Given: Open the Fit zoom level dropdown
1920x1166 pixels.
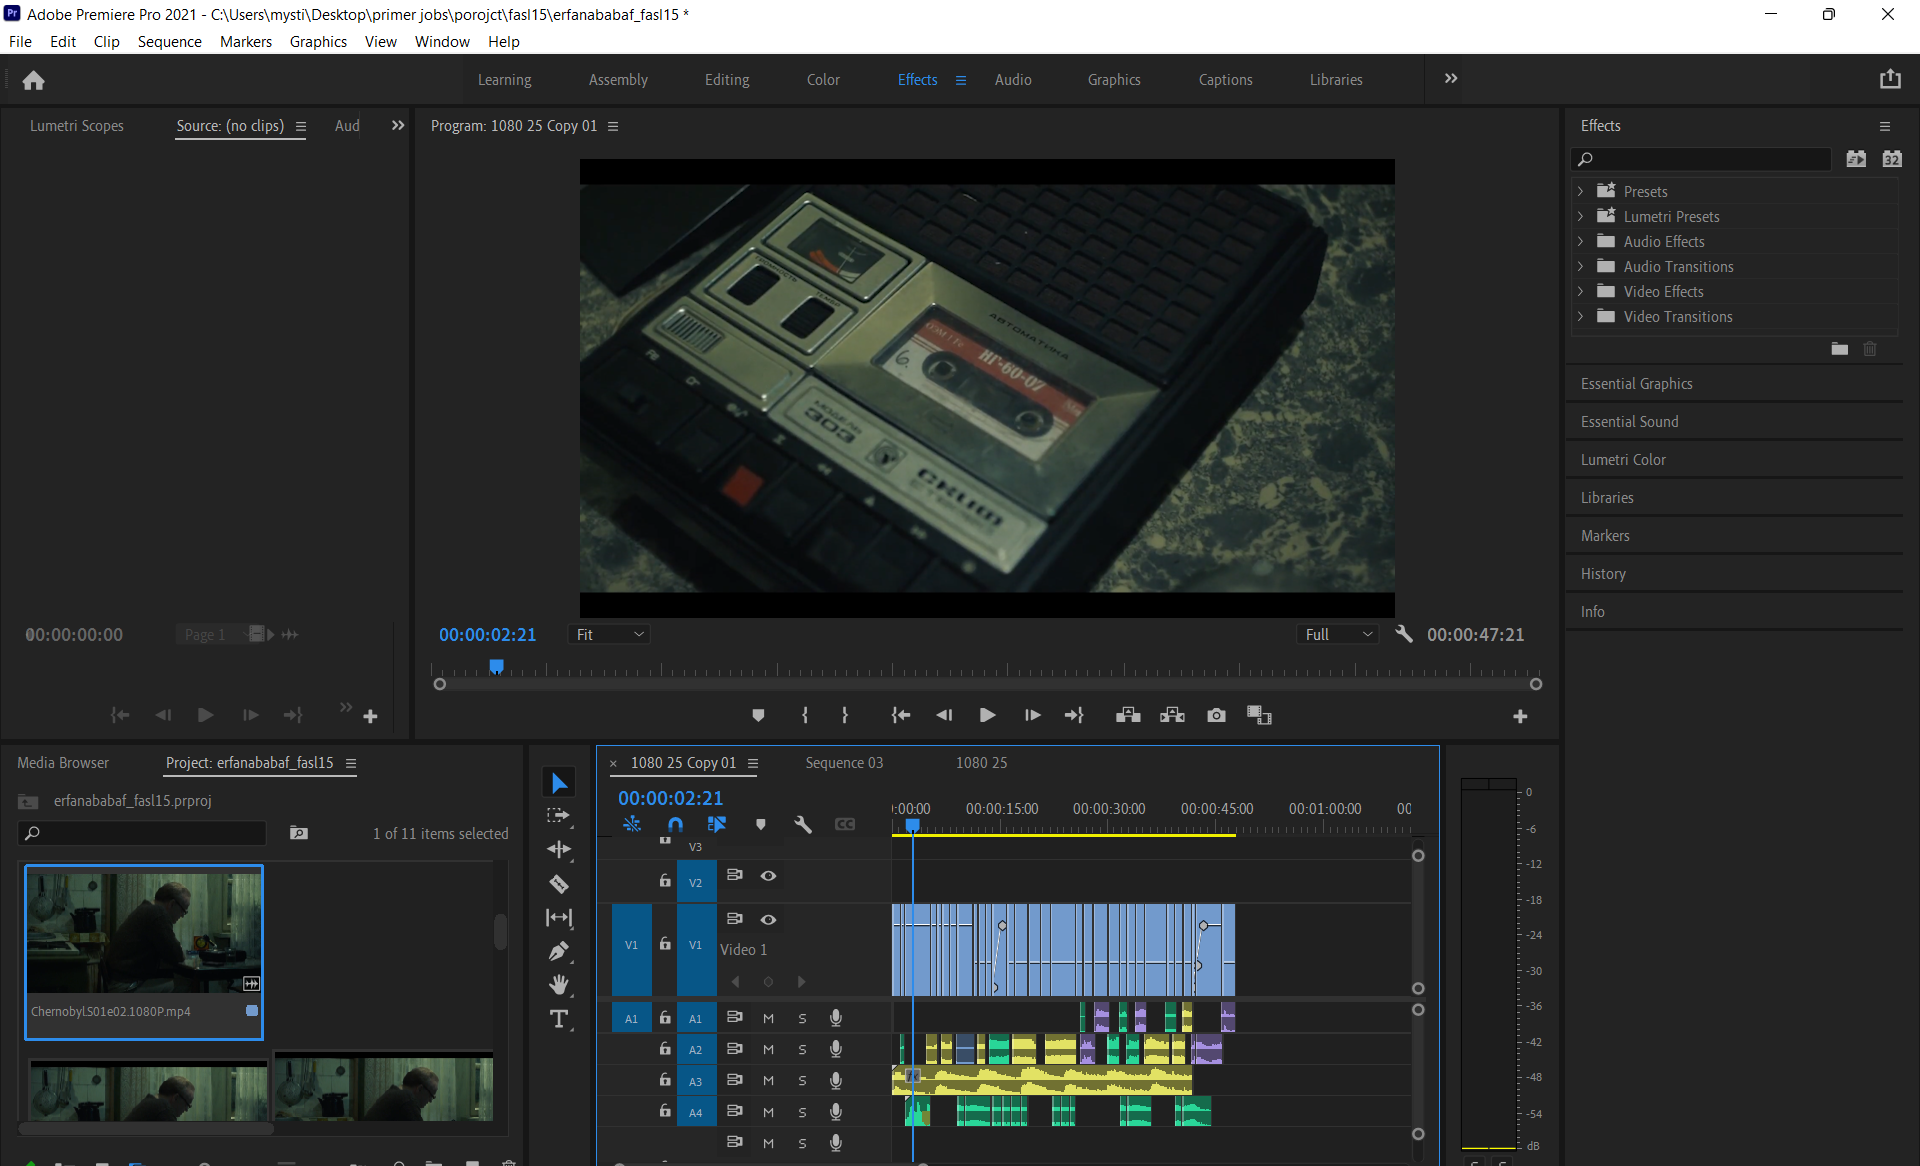Looking at the screenshot, I should click(609, 634).
